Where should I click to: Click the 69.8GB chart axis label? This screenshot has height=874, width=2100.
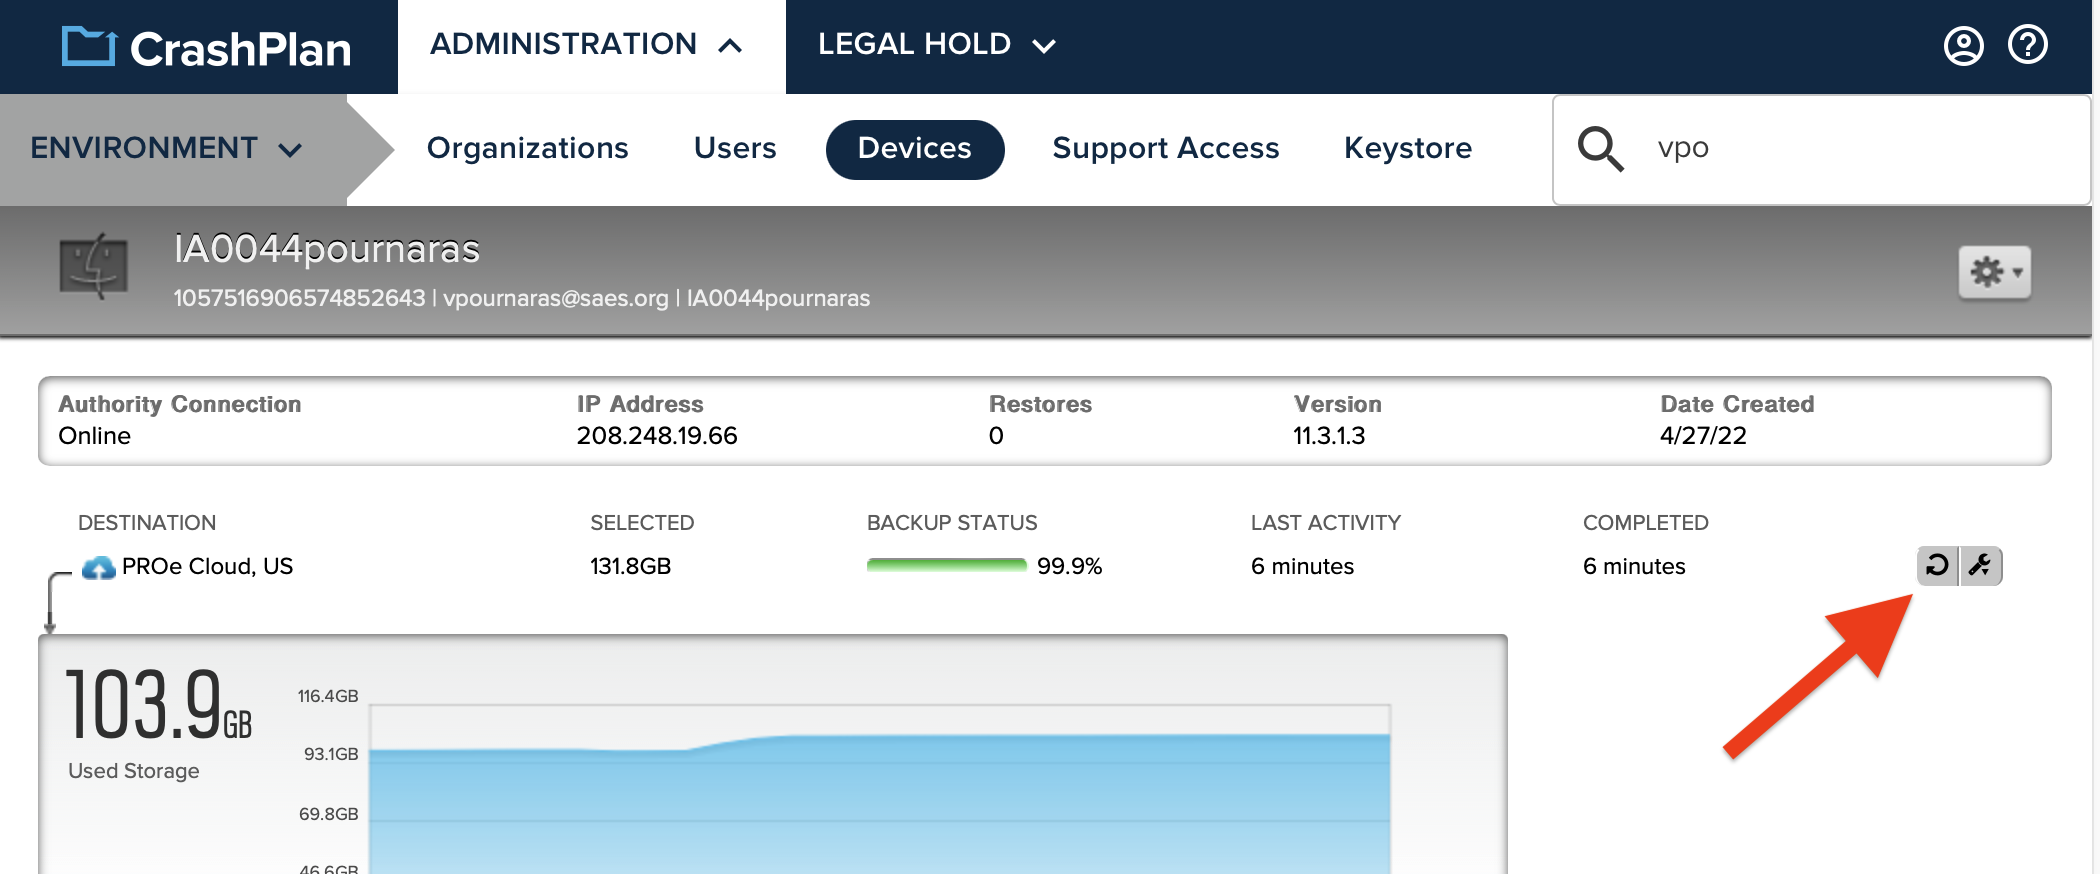tap(328, 814)
